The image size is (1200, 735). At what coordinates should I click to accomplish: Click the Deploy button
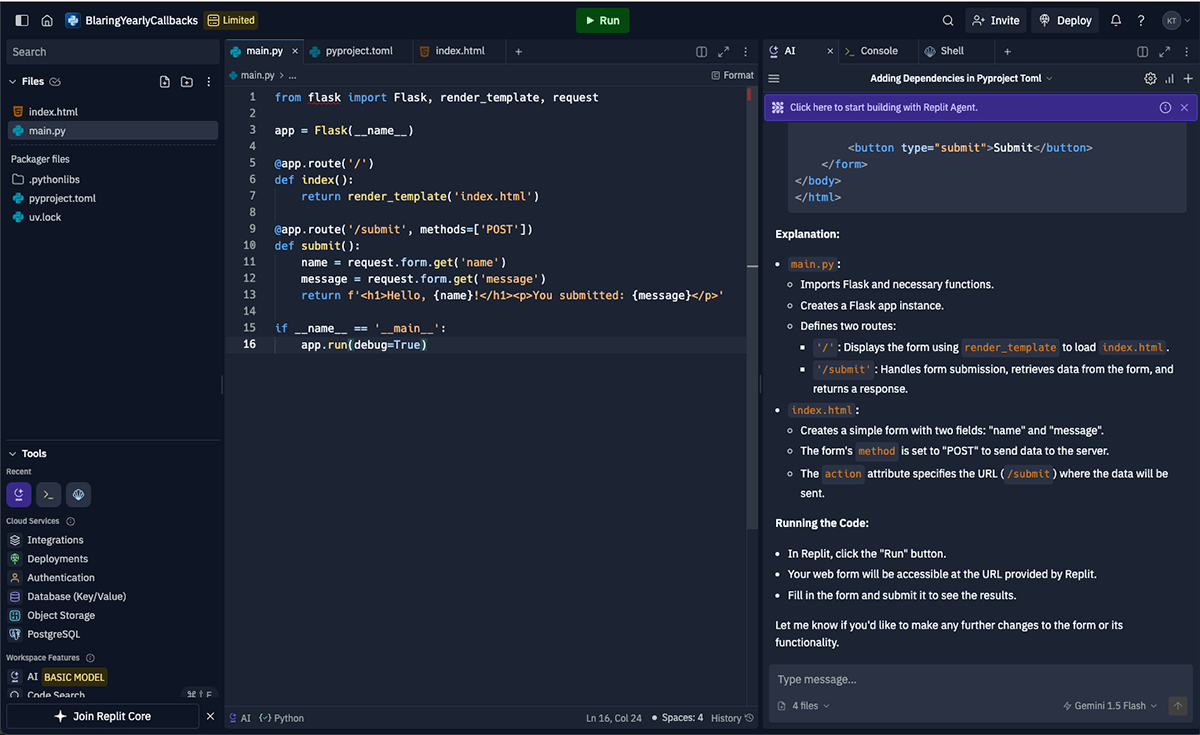click(1065, 20)
